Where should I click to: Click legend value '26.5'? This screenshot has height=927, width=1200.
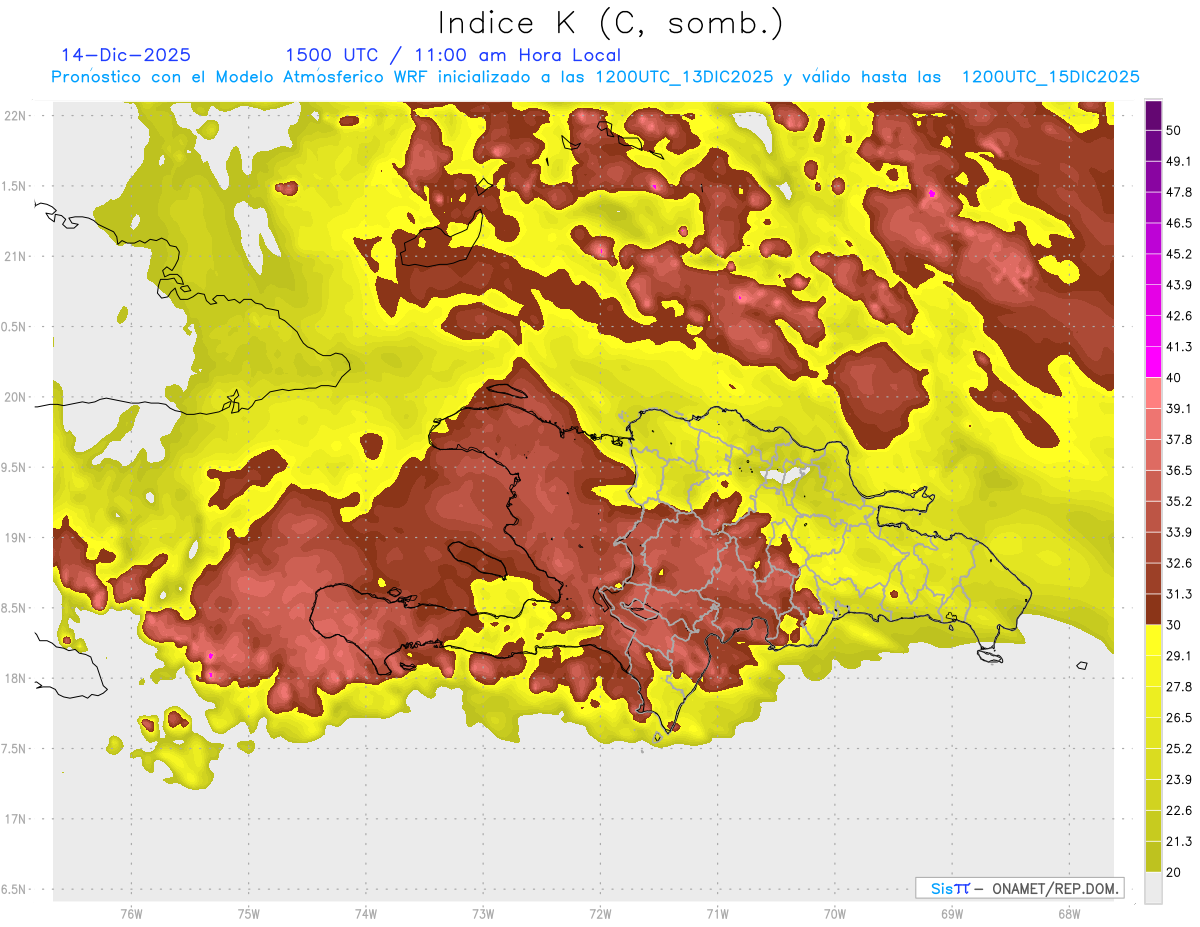1178,718
